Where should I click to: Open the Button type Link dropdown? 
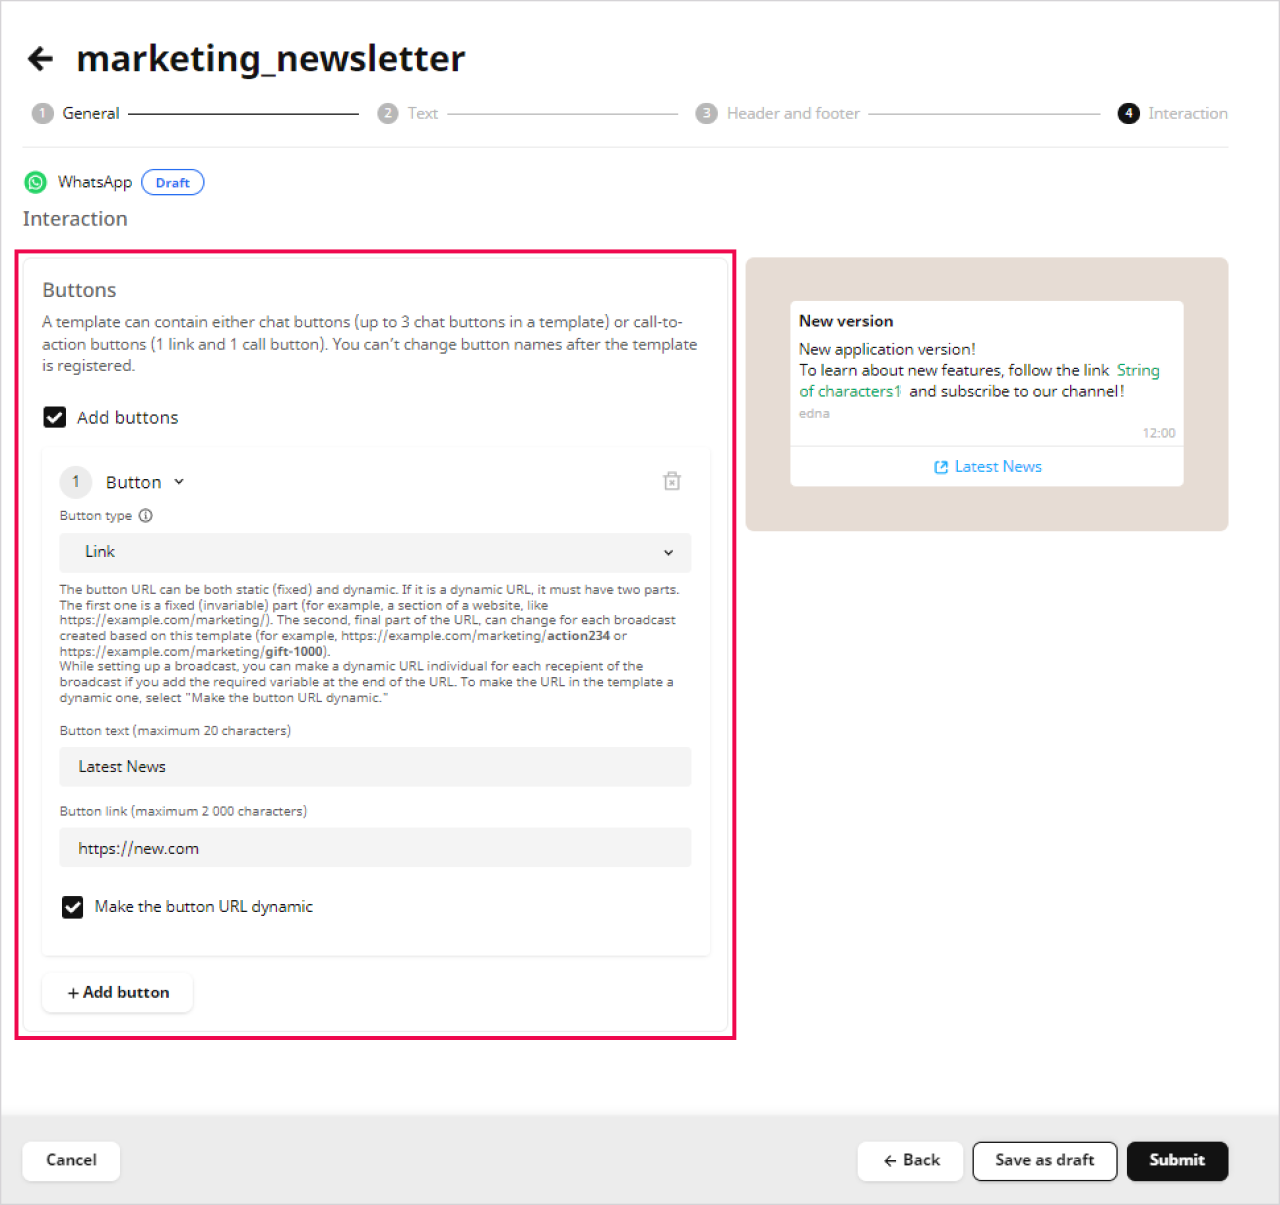click(375, 552)
